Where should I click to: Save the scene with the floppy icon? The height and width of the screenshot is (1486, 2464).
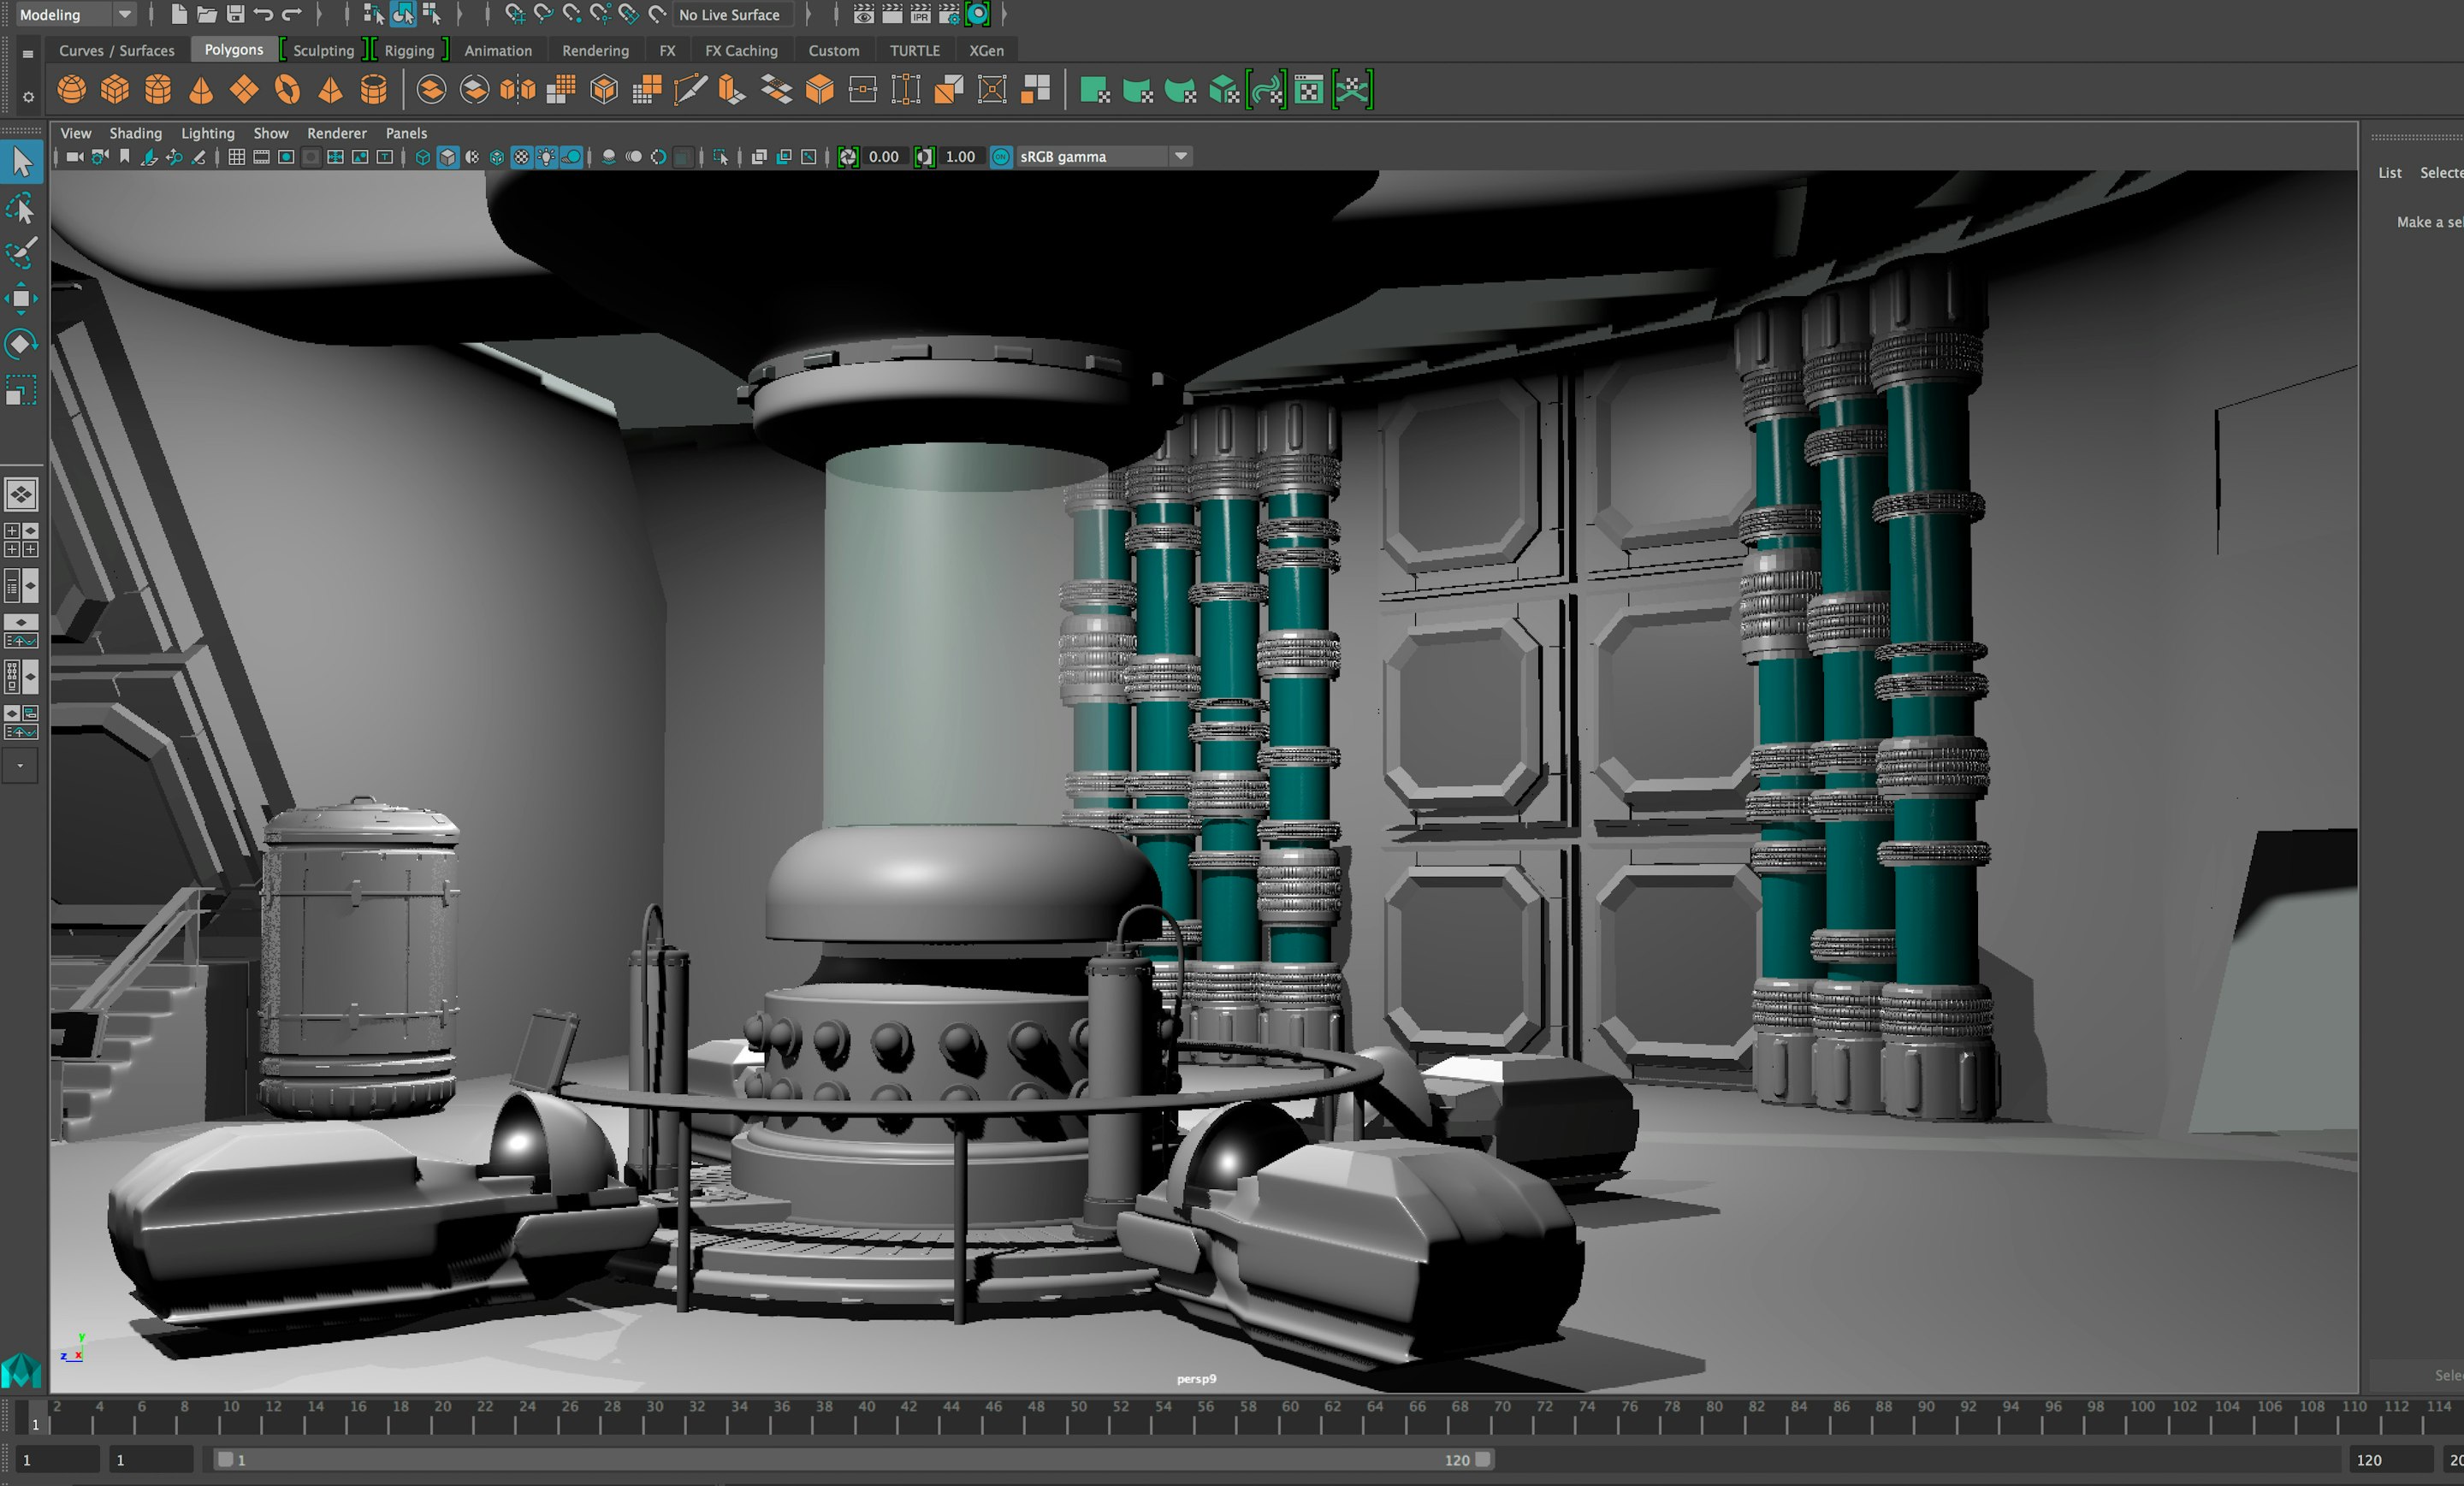coord(236,14)
